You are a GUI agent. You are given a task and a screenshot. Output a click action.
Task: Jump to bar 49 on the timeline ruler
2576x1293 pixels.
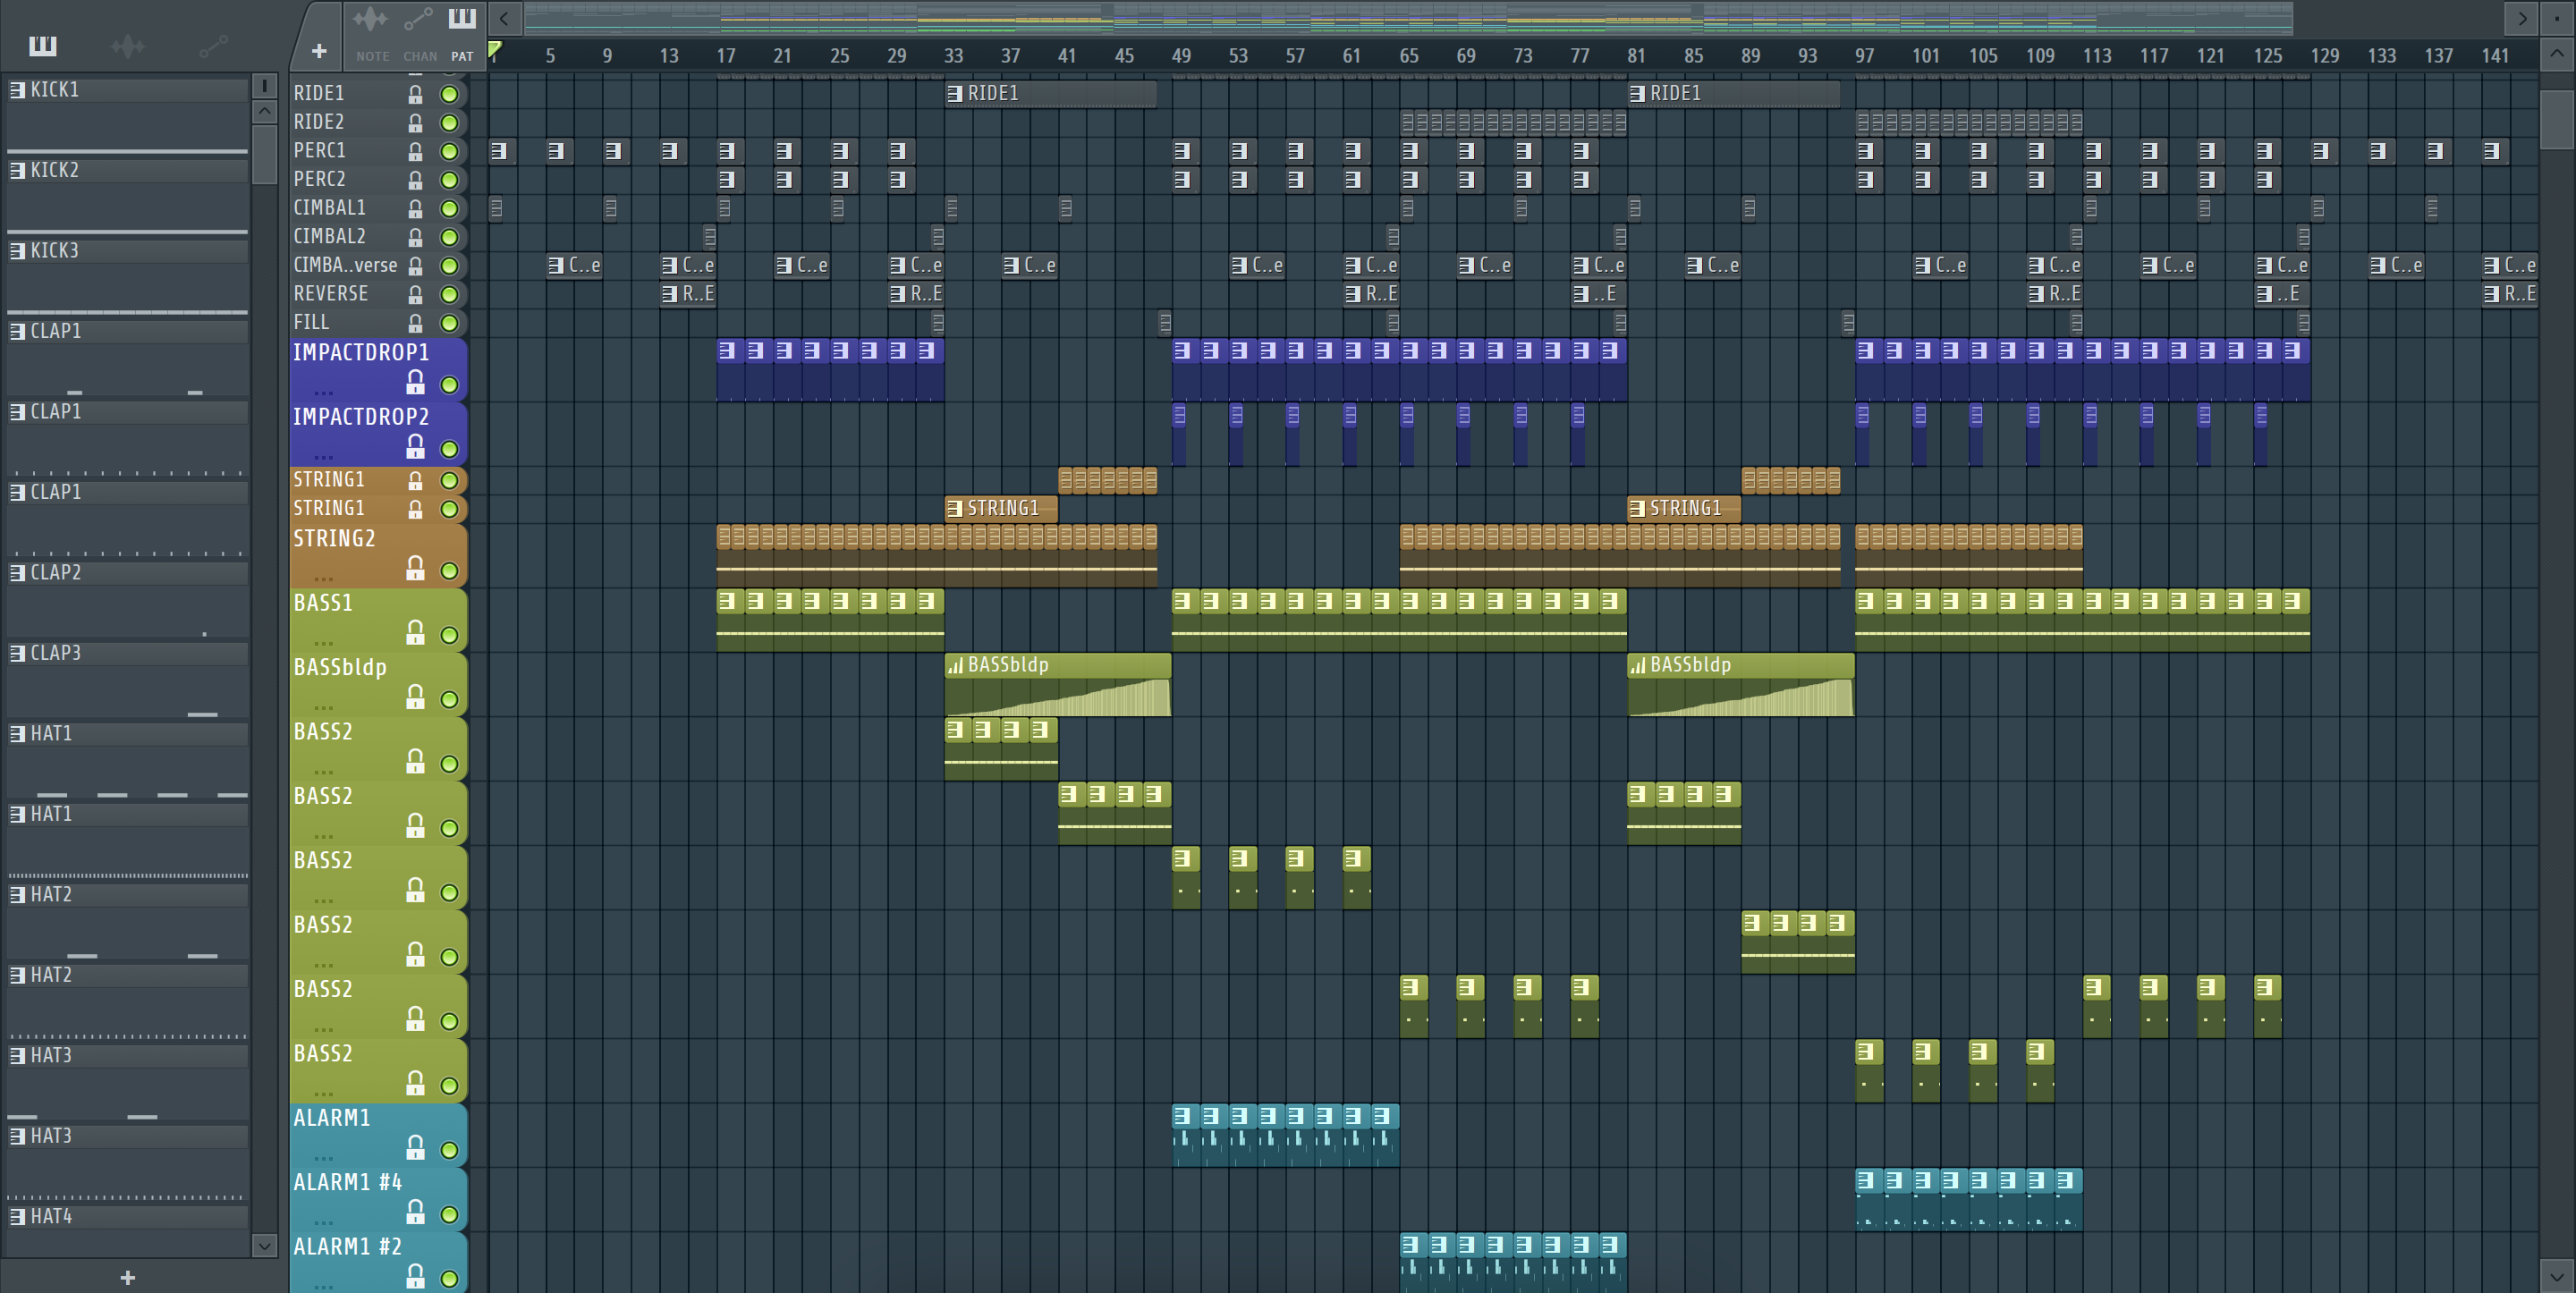(x=1181, y=56)
